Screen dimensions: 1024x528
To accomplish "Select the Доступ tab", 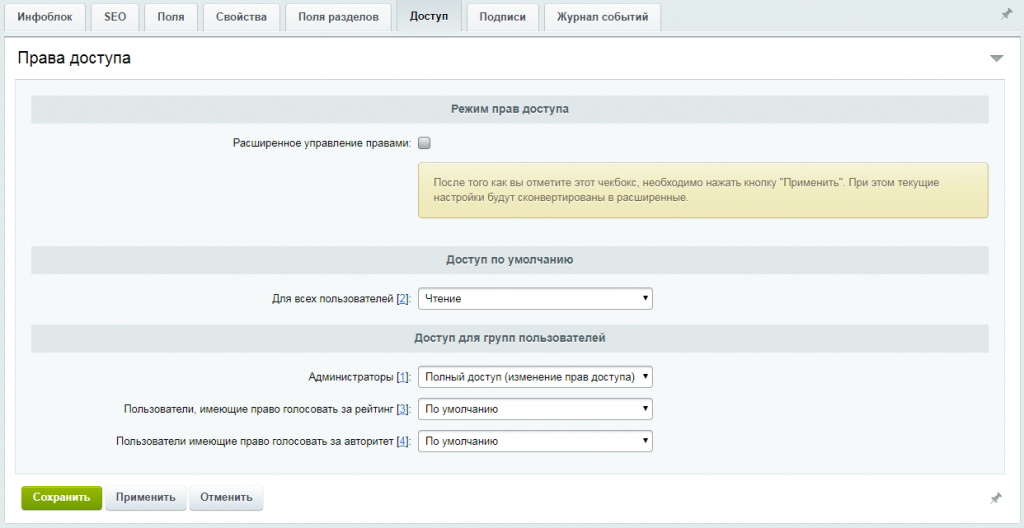I will click(429, 16).
